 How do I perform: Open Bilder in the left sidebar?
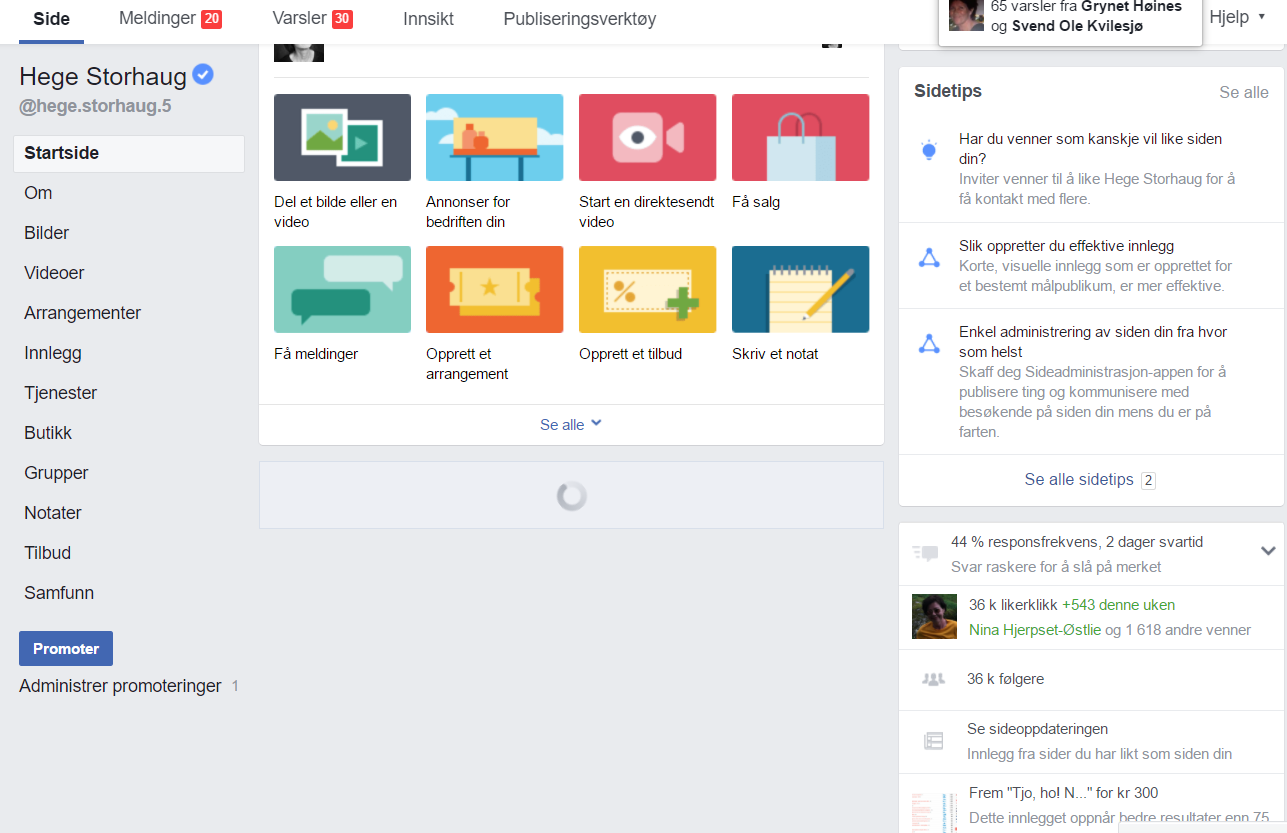click(47, 233)
